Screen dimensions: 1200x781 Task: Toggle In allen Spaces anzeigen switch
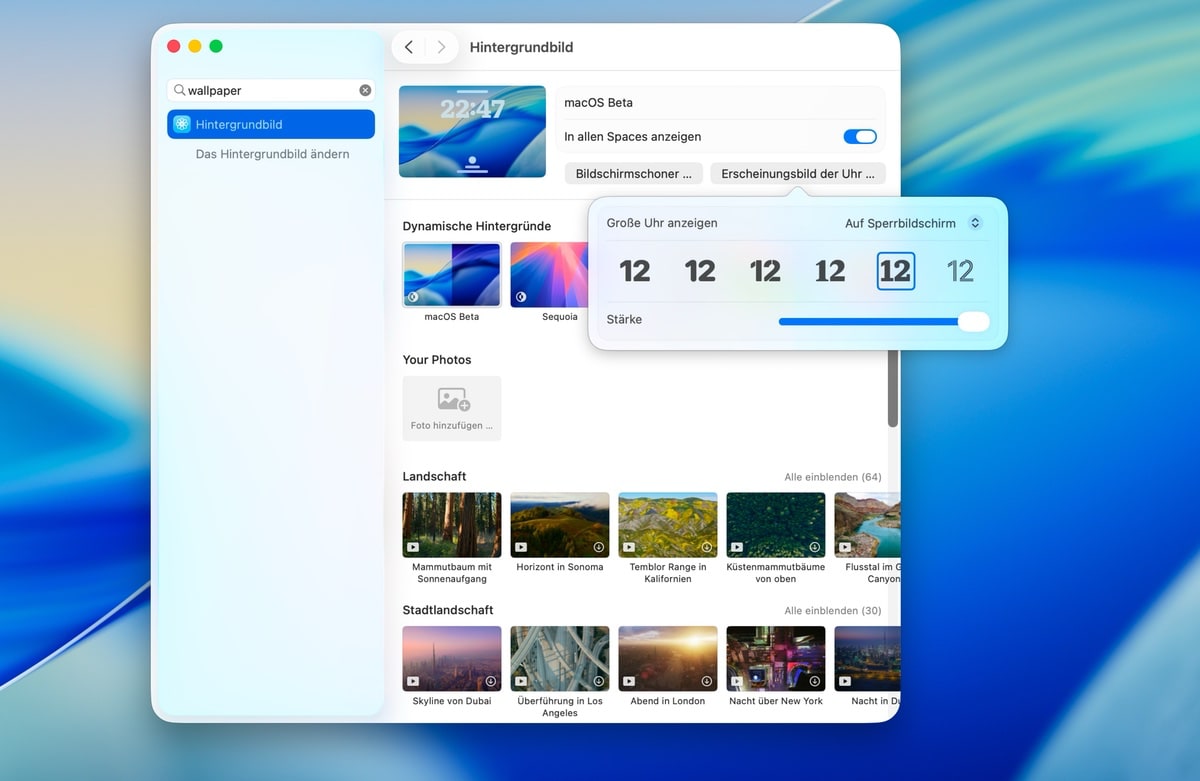pyautogui.click(x=859, y=137)
